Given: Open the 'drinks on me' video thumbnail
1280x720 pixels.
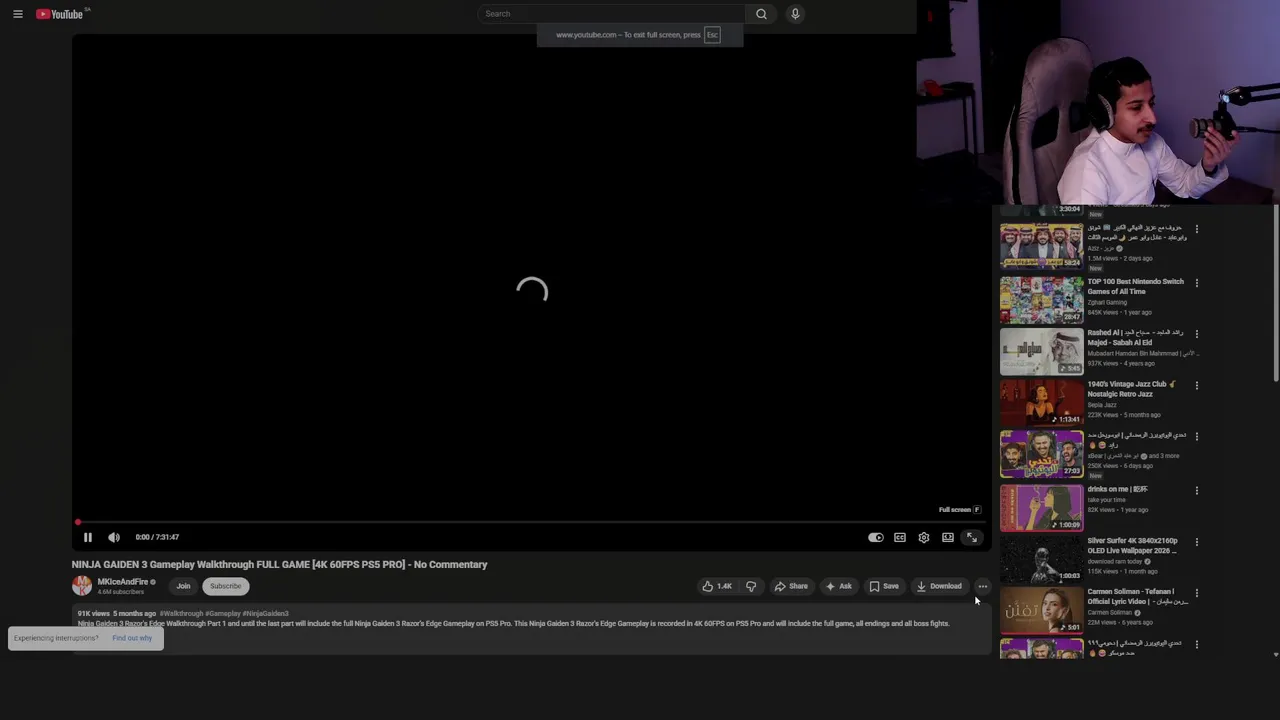Looking at the screenshot, I should 1041,507.
